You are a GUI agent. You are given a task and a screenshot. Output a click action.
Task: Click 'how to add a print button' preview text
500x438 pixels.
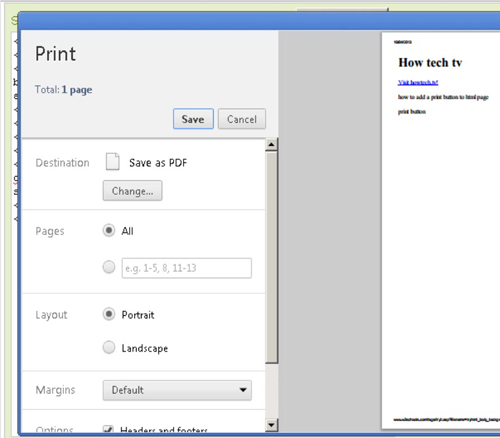point(443,97)
